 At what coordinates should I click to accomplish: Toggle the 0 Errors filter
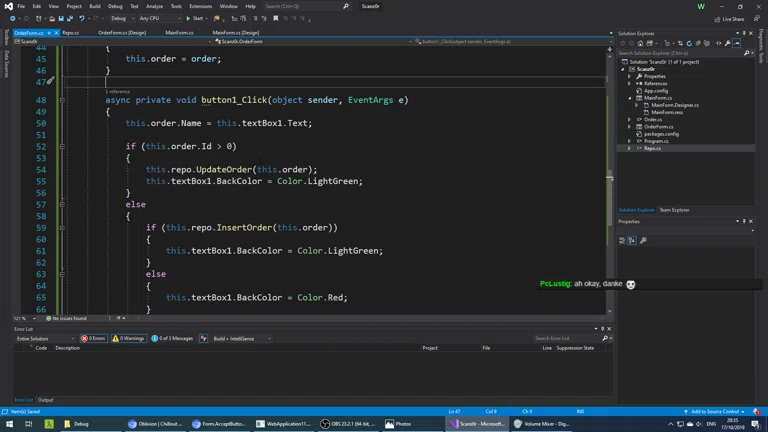[x=94, y=339]
